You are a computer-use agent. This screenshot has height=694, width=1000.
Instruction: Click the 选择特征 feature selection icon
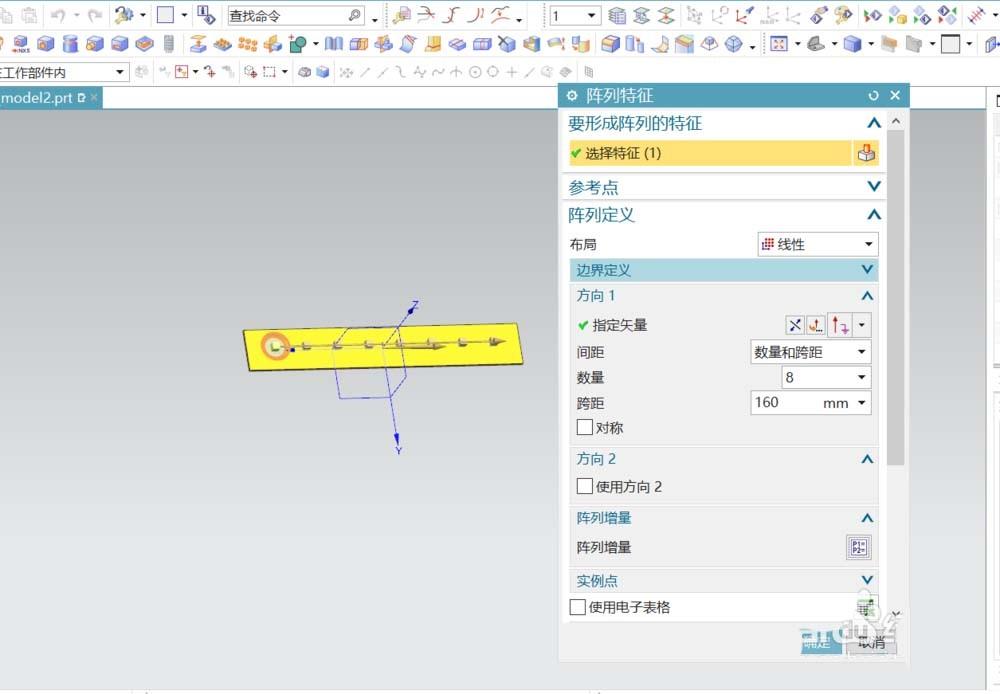point(866,153)
